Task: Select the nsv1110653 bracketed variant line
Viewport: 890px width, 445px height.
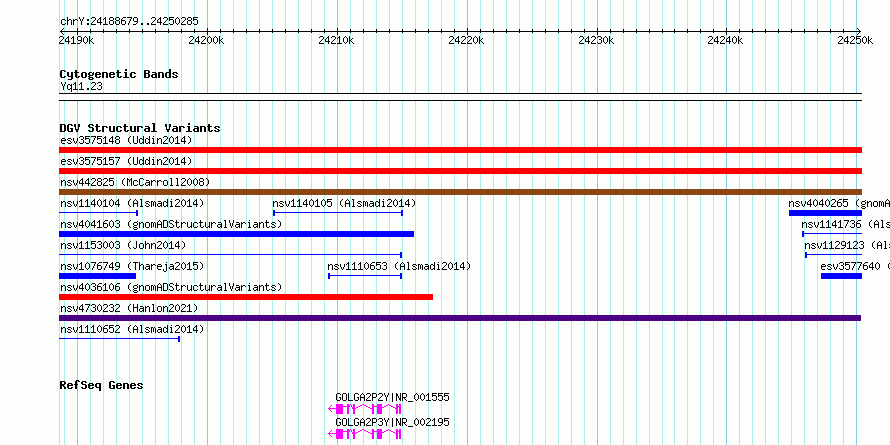Action: pos(365,276)
